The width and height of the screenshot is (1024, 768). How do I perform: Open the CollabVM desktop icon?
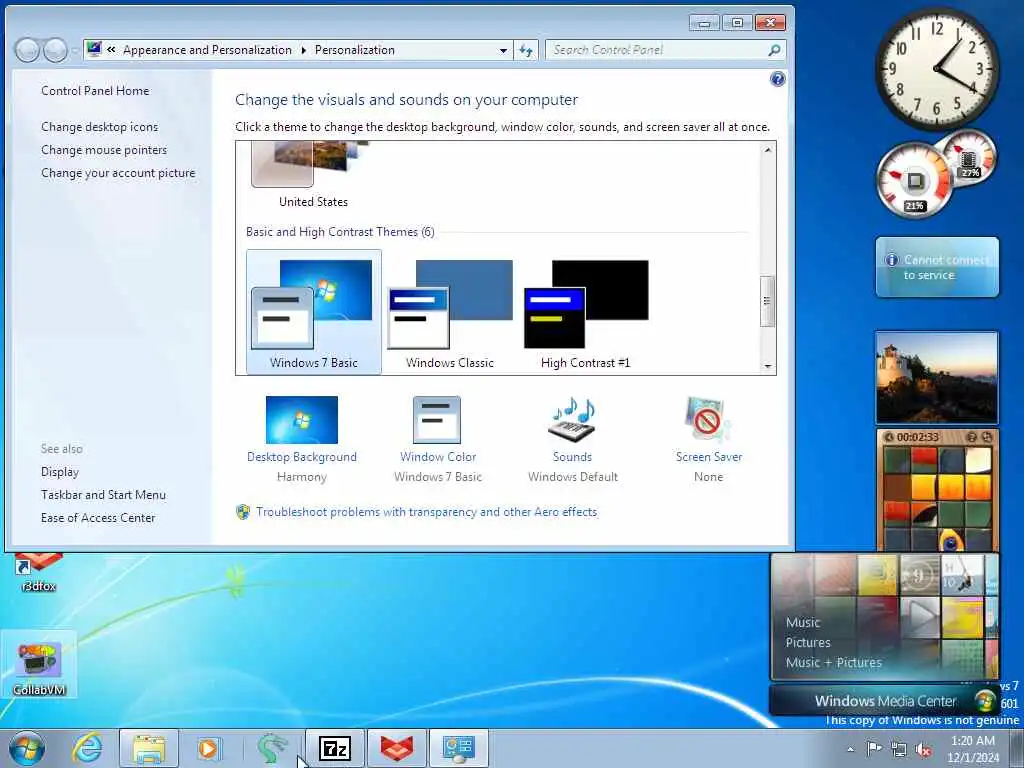(x=39, y=664)
